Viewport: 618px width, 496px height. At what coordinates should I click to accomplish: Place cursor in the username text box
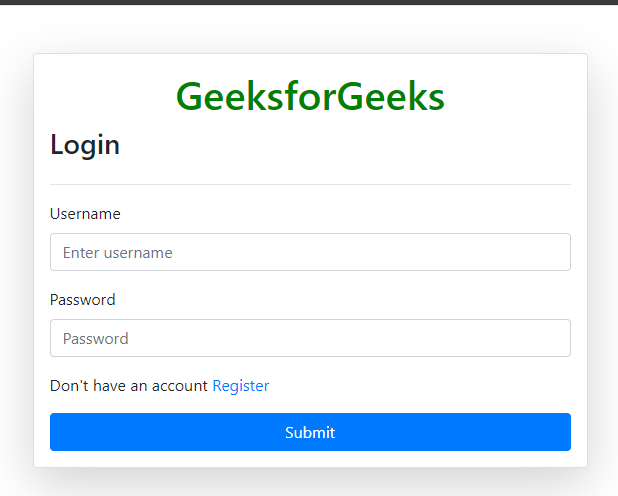[310, 252]
